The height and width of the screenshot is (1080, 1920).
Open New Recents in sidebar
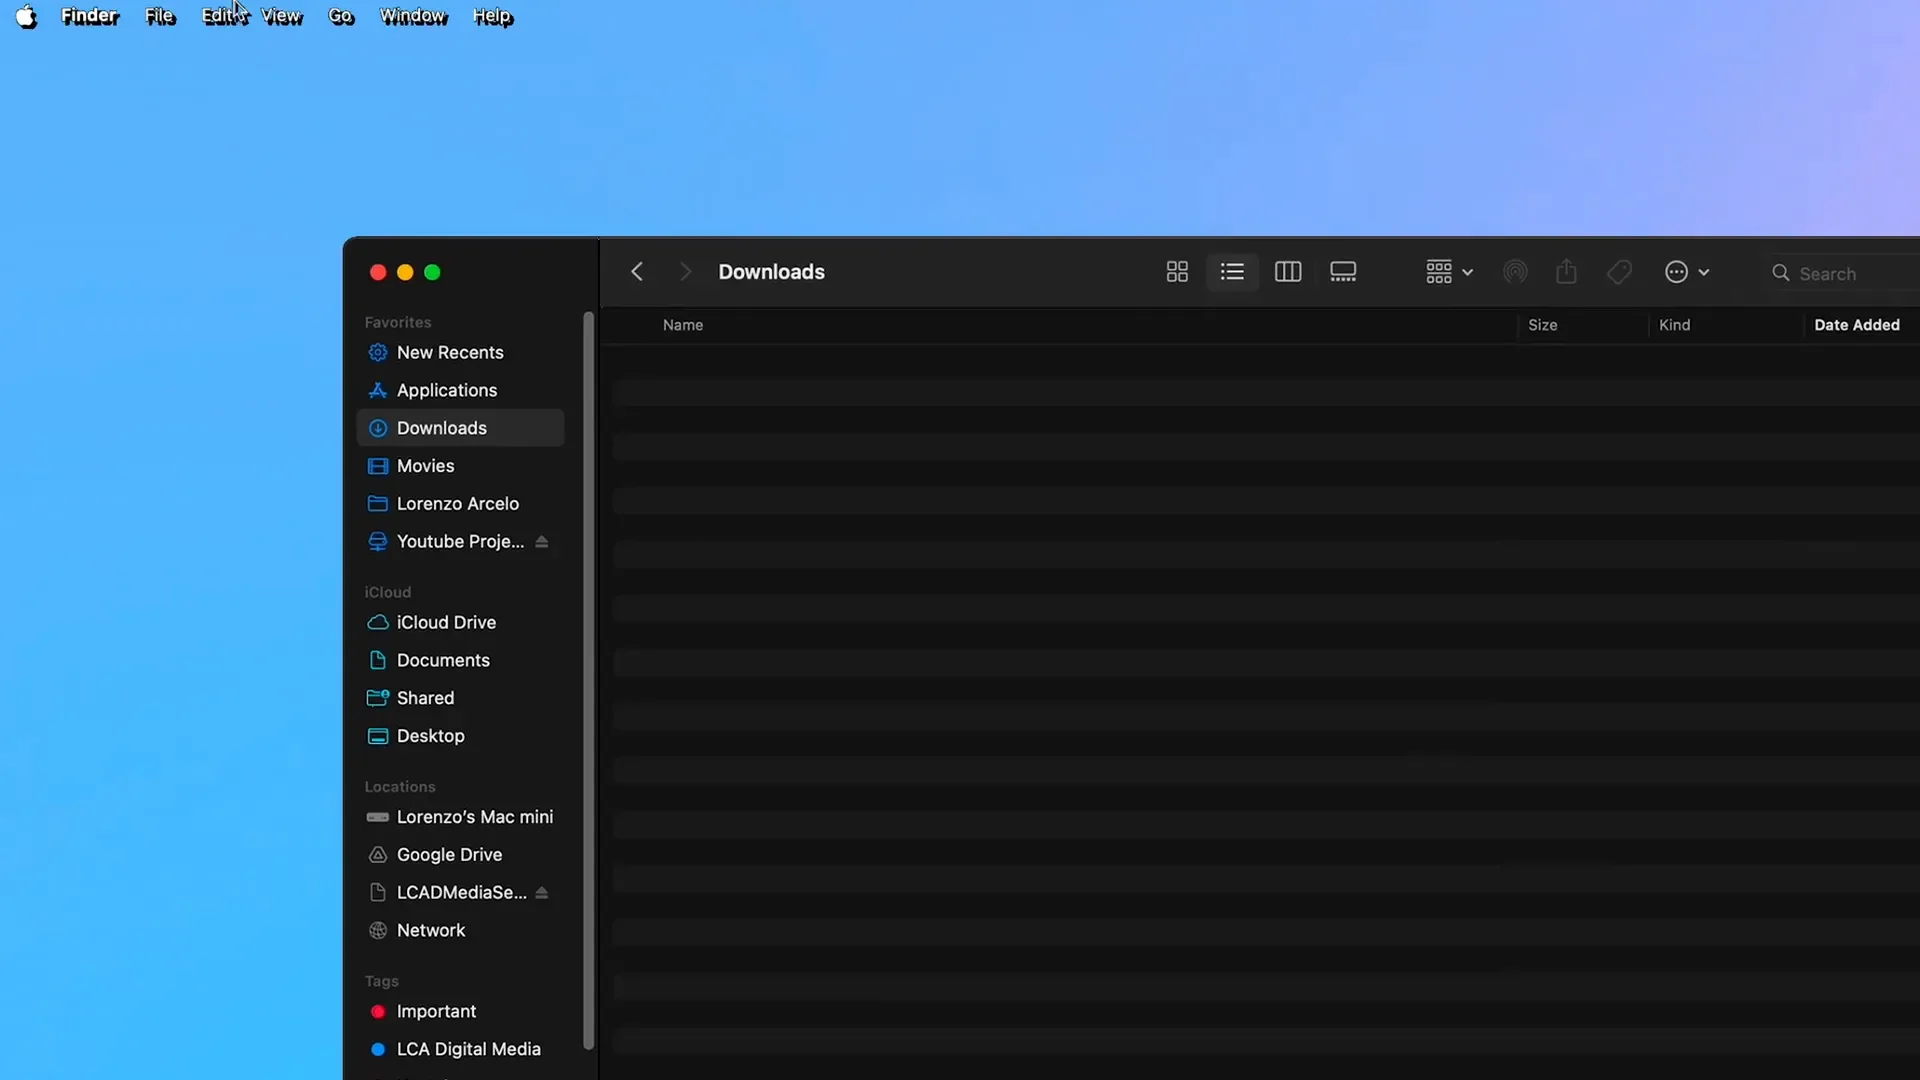461,353
